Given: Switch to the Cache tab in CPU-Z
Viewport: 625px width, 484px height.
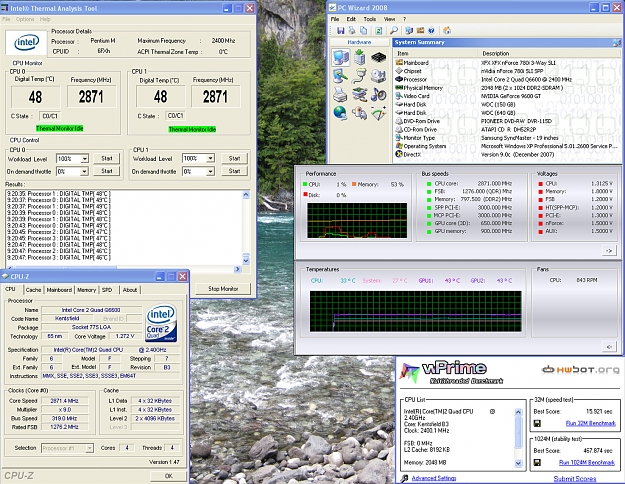Looking at the screenshot, I should (x=33, y=290).
